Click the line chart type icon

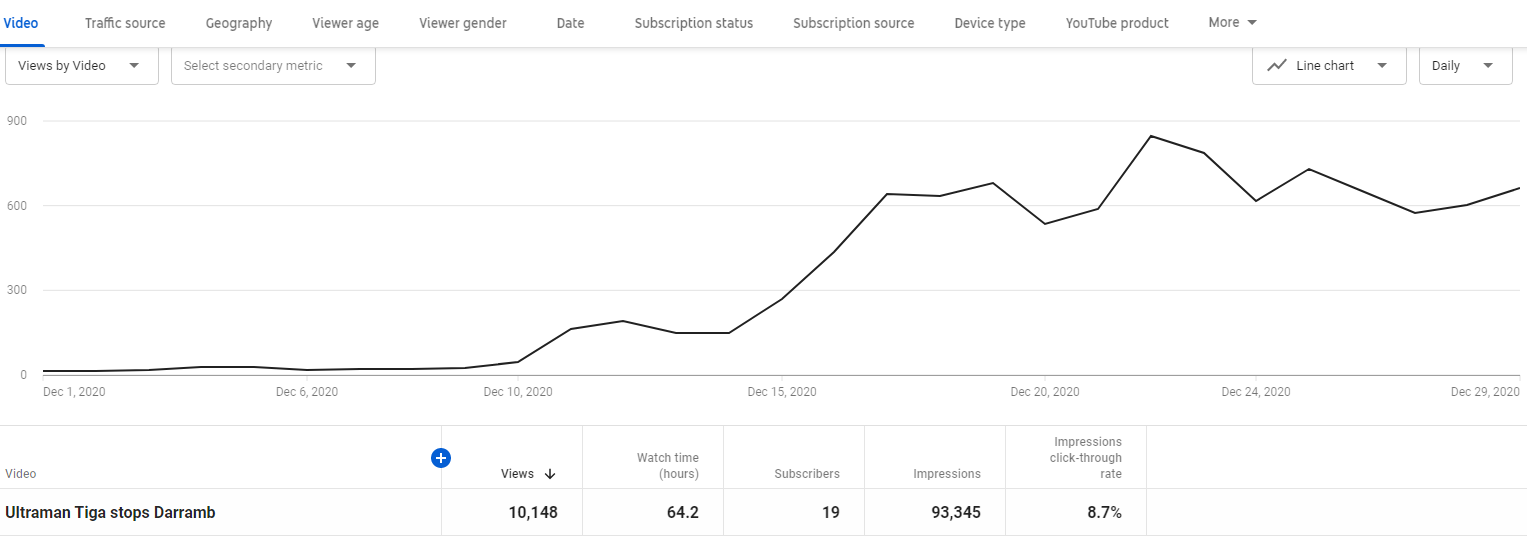coord(1277,66)
